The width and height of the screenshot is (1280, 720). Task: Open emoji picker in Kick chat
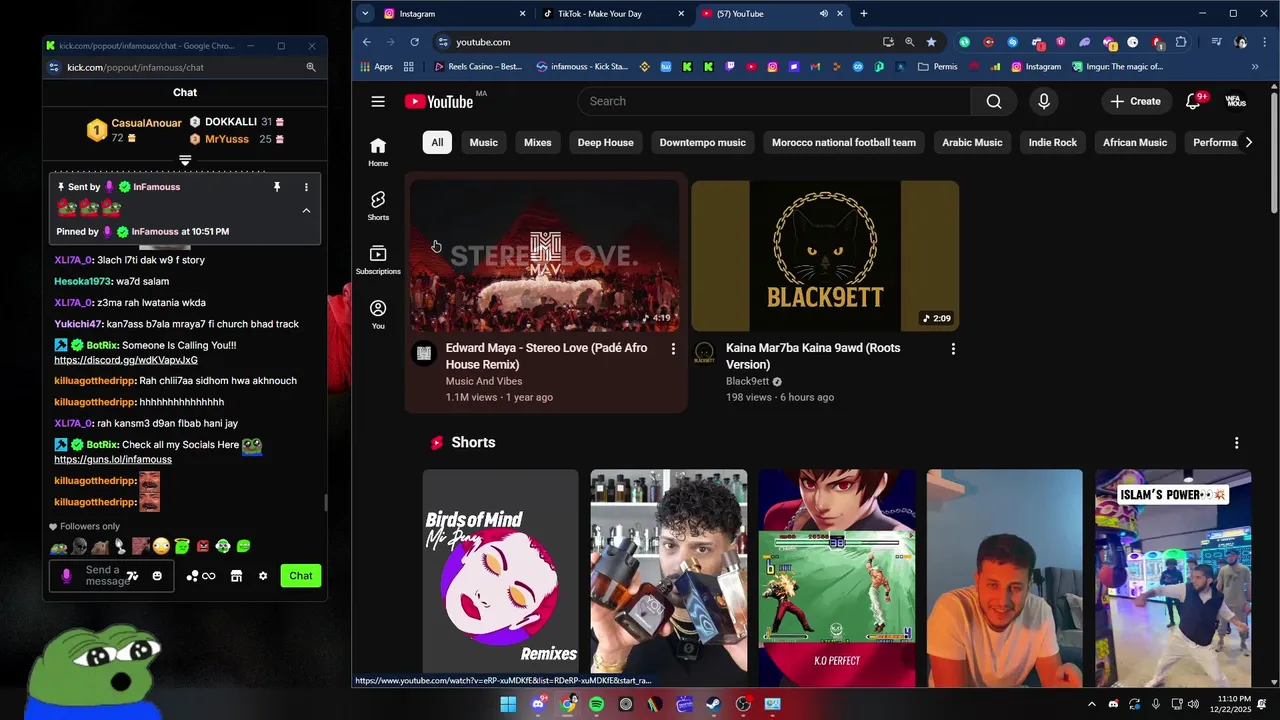157,576
